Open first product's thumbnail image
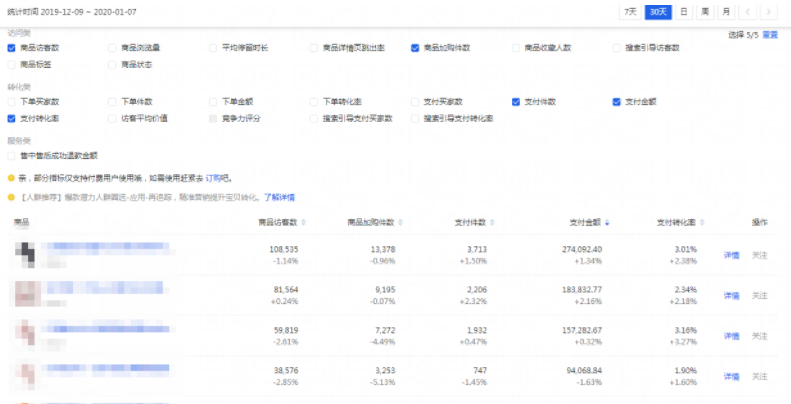Screen dimensions: 791x404 click(25, 254)
